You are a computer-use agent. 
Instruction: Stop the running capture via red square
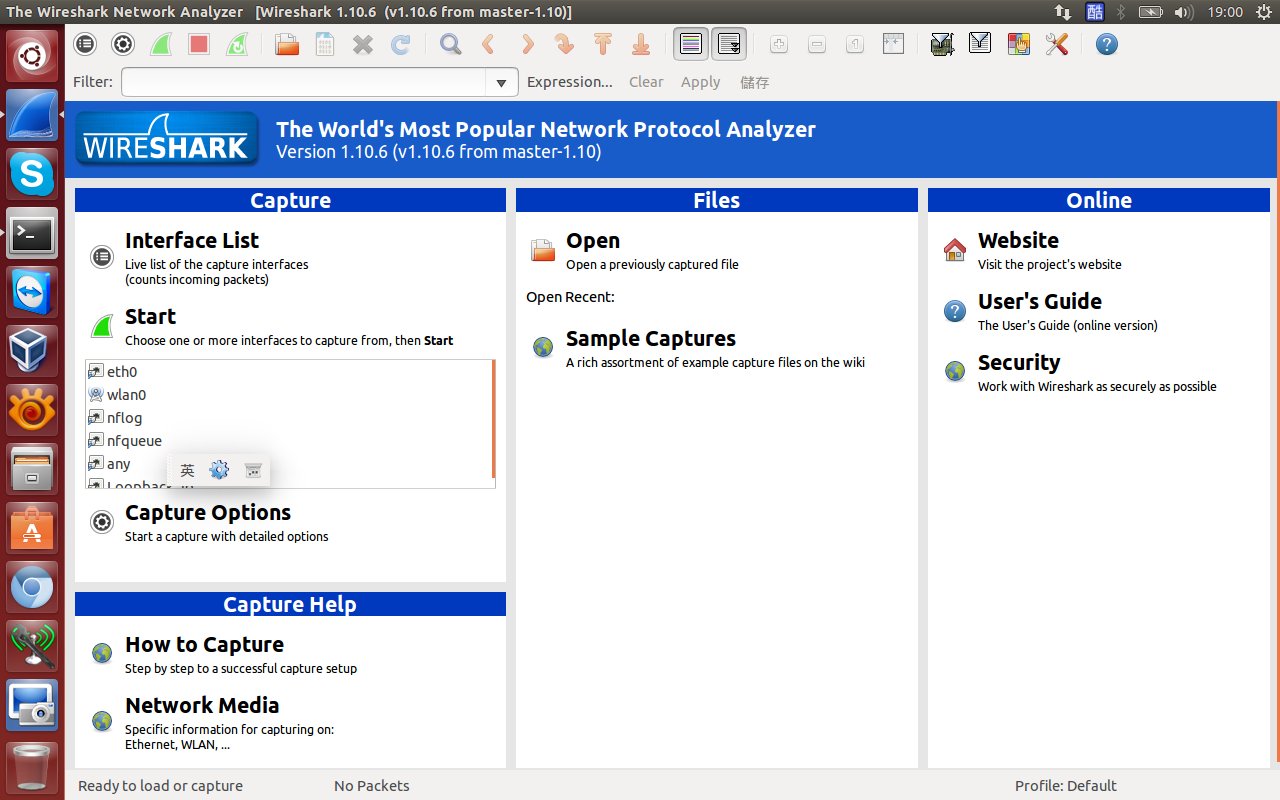pyautogui.click(x=199, y=44)
